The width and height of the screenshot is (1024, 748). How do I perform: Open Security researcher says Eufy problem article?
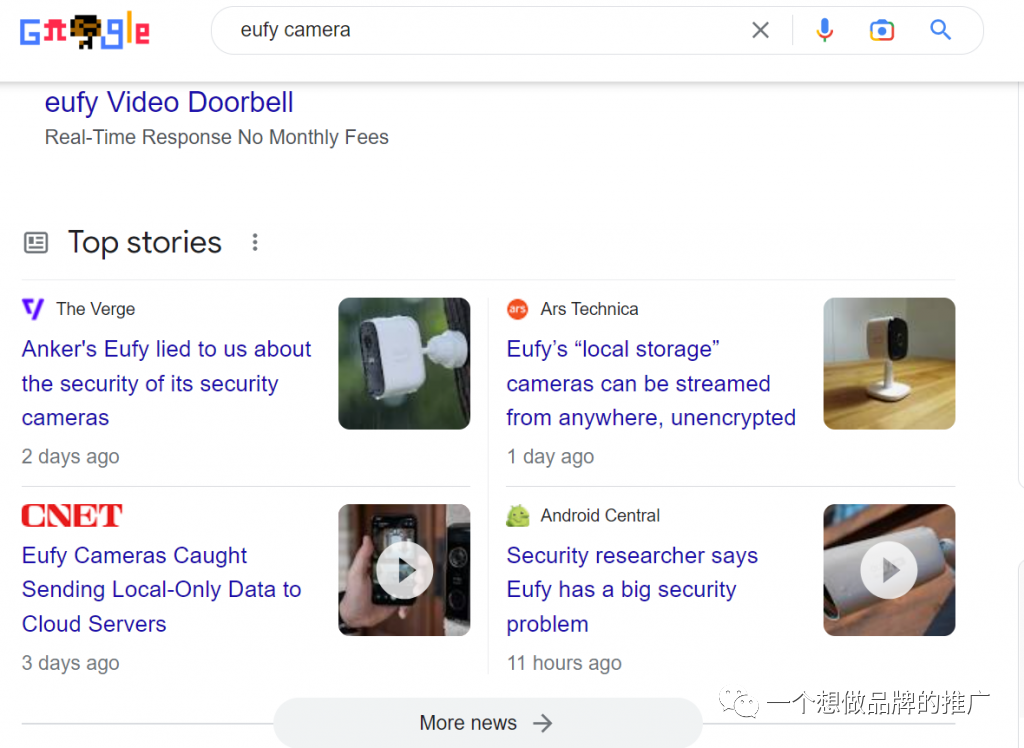pyautogui.click(x=632, y=589)
